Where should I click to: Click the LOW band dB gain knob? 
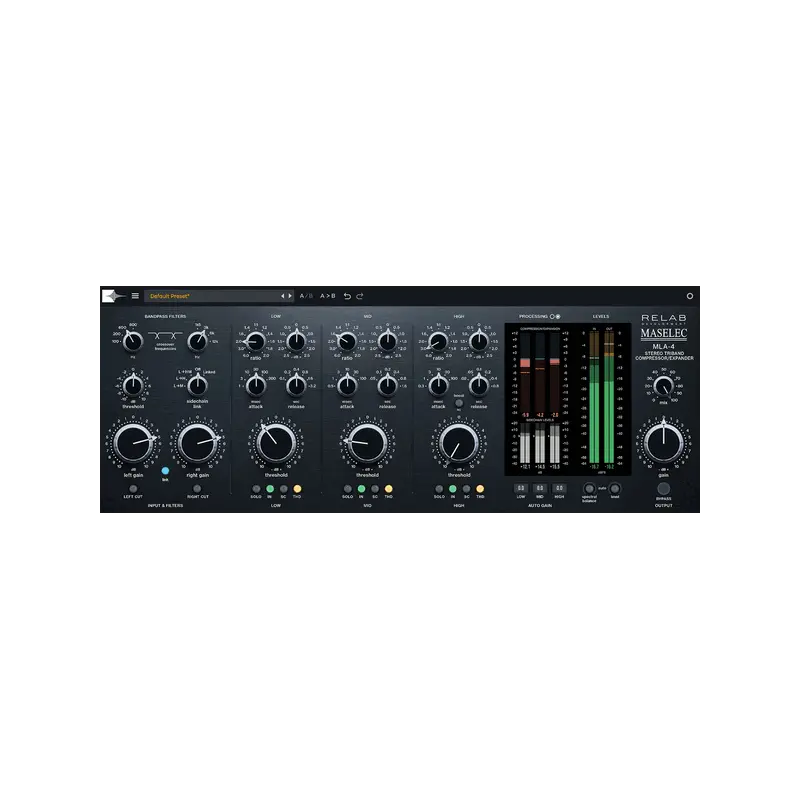(296, 341)
